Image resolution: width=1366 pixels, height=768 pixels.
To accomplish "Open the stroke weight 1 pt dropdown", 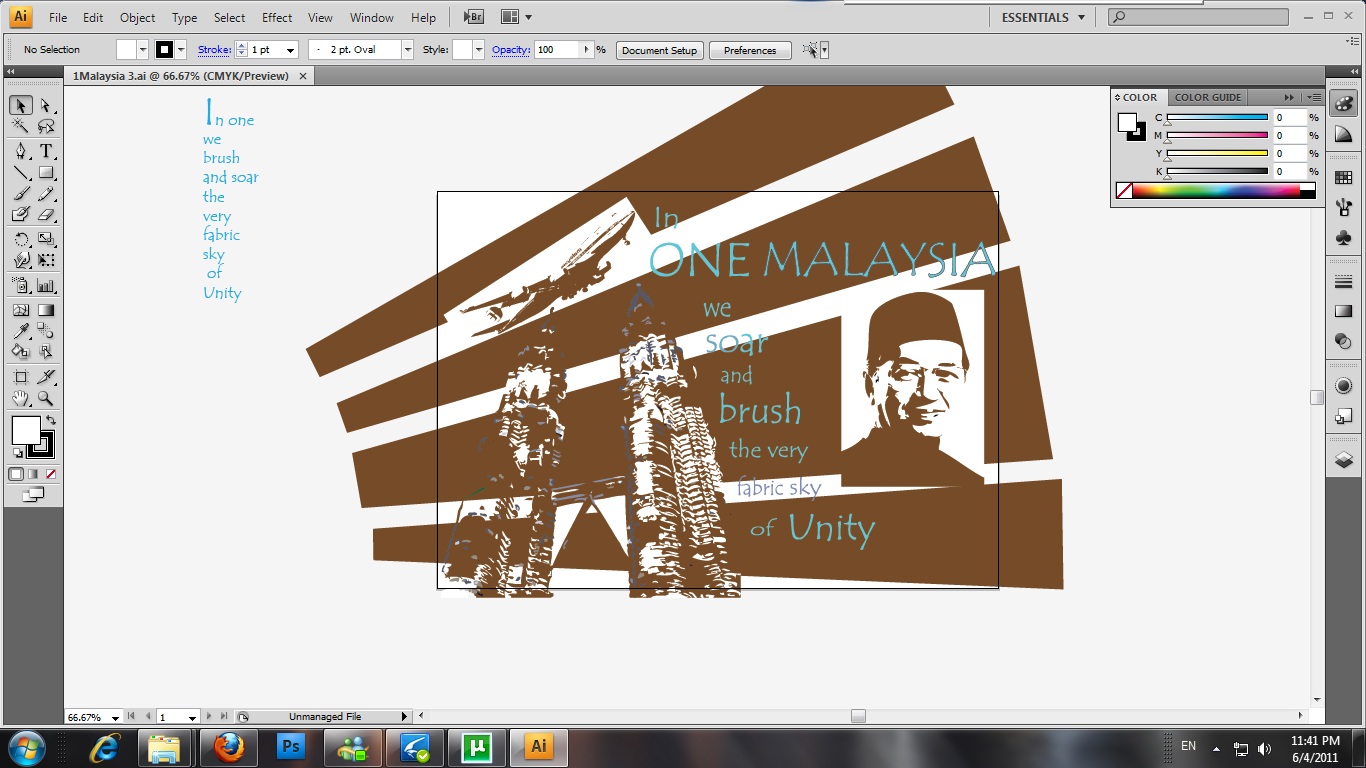I will click(x=291, y=50).
